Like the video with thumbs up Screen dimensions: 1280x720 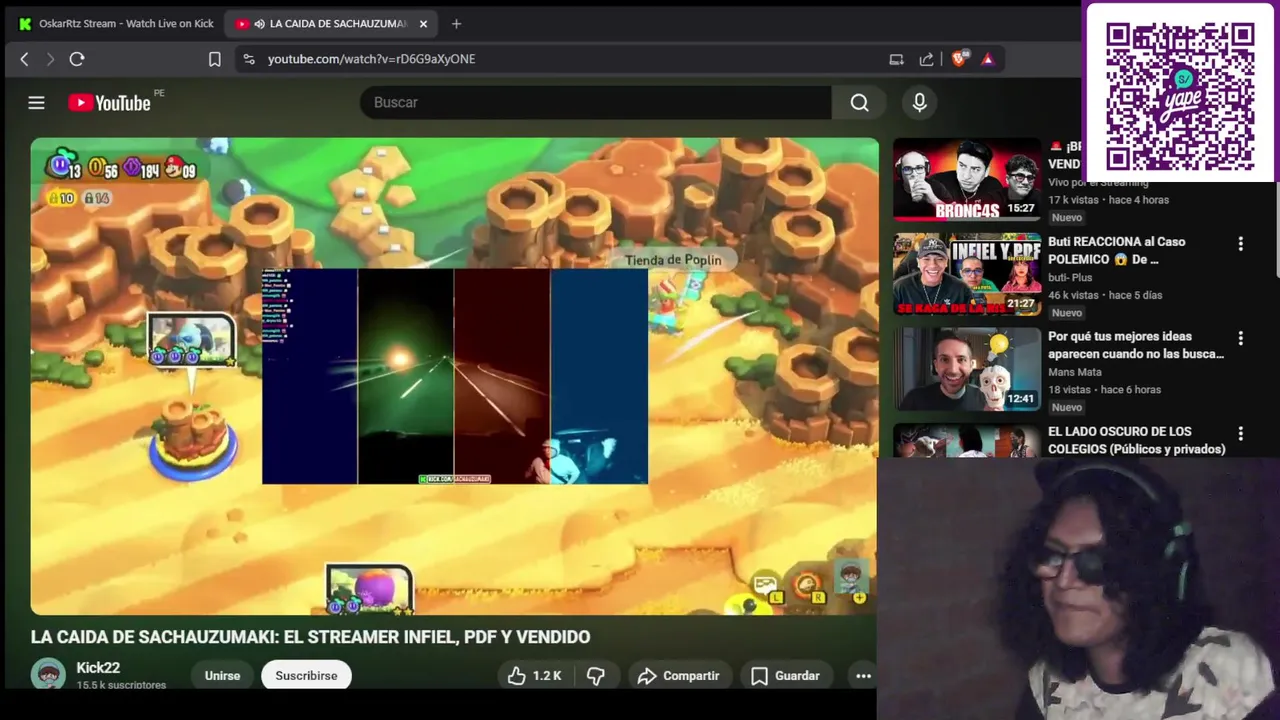pyautogui.click(x=535, y=676)
